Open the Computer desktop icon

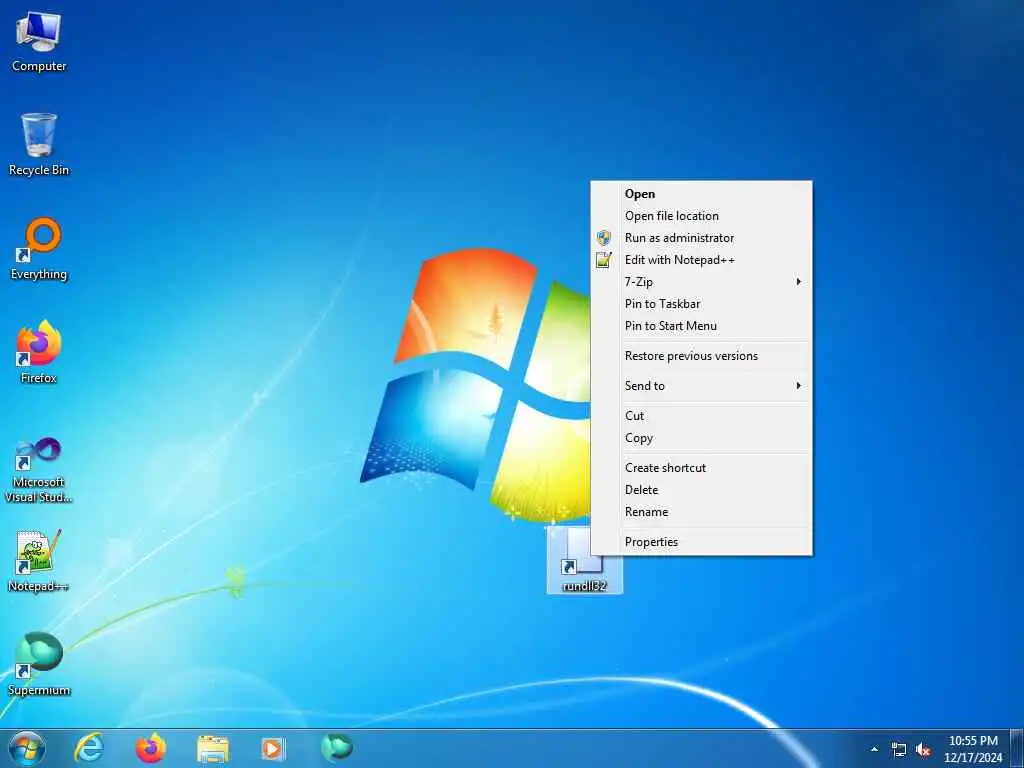point(39,42)
